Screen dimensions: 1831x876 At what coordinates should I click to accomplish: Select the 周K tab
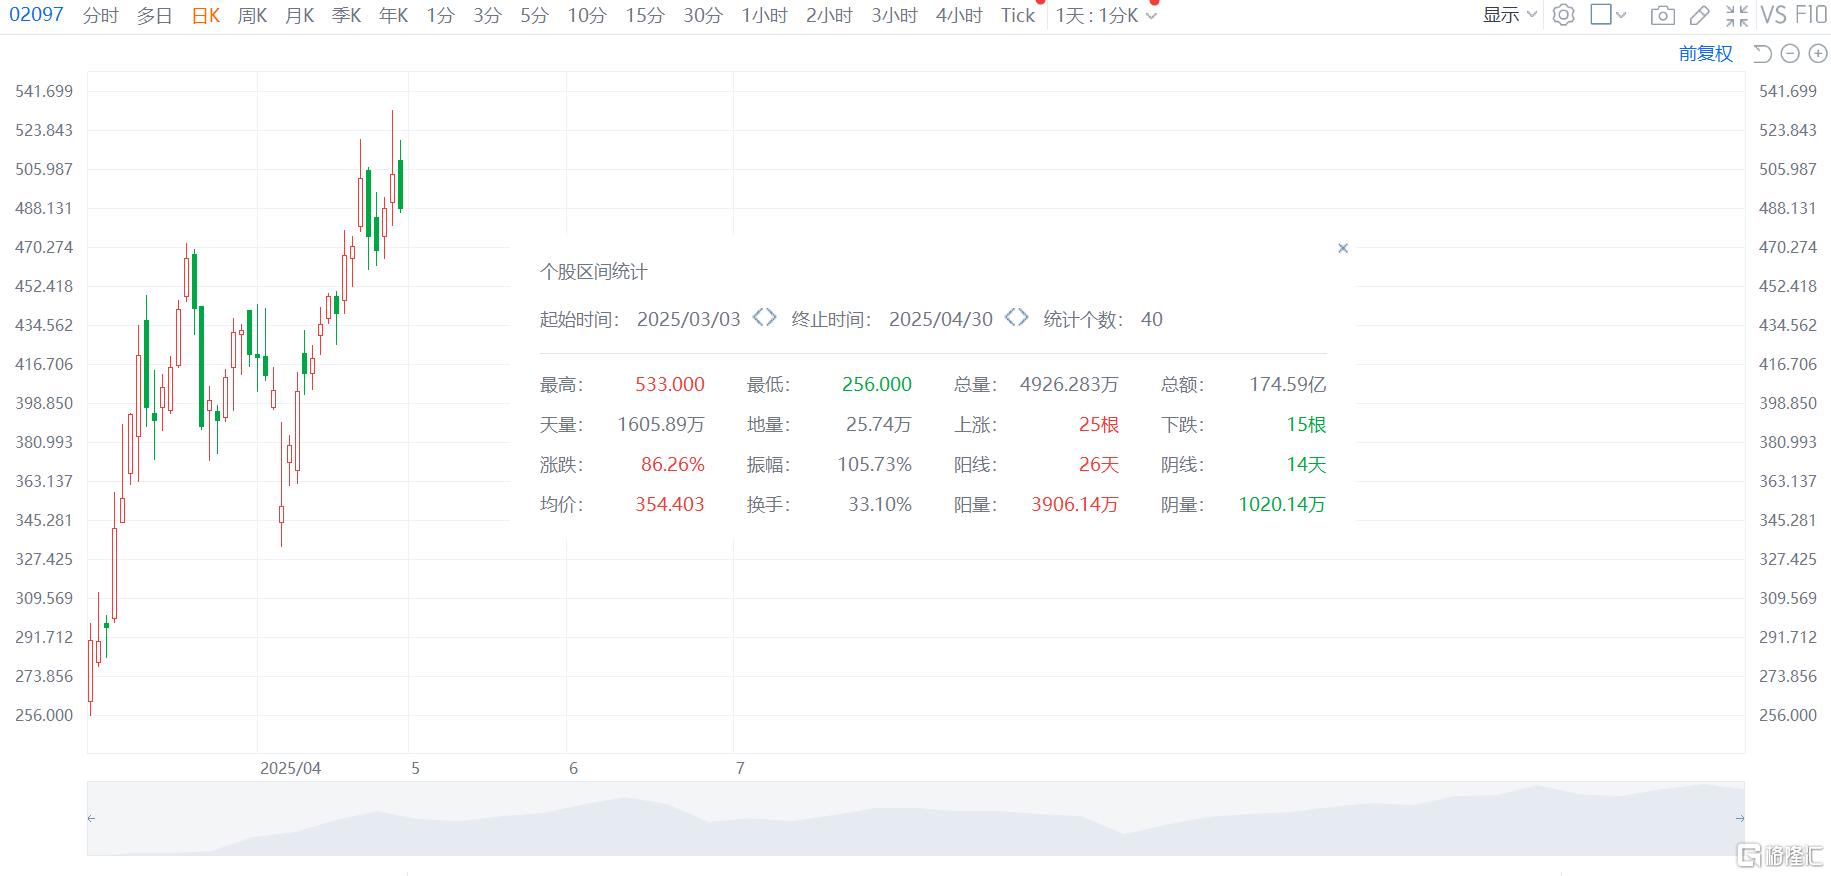(252, 15)
